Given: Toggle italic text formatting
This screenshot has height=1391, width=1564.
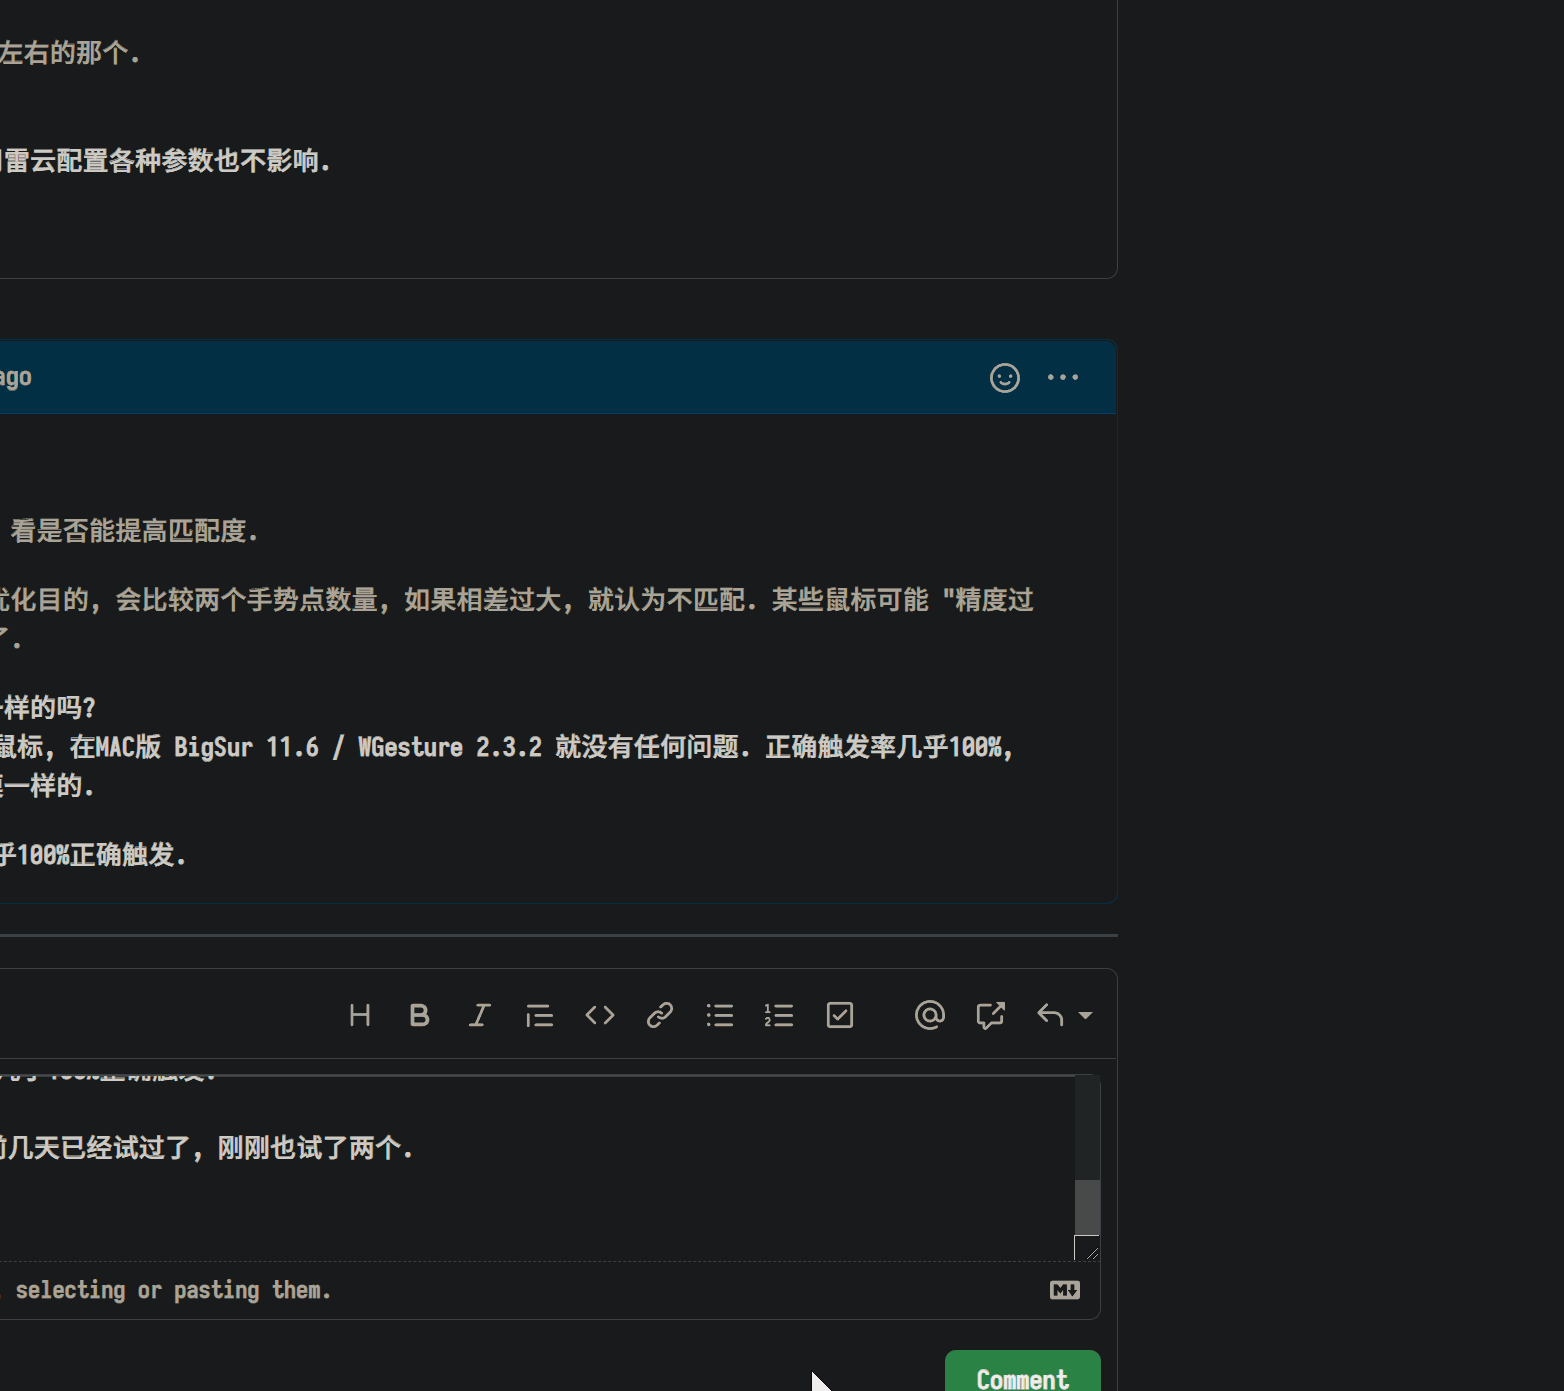Looking at the screenshot, I should 479,1015.
